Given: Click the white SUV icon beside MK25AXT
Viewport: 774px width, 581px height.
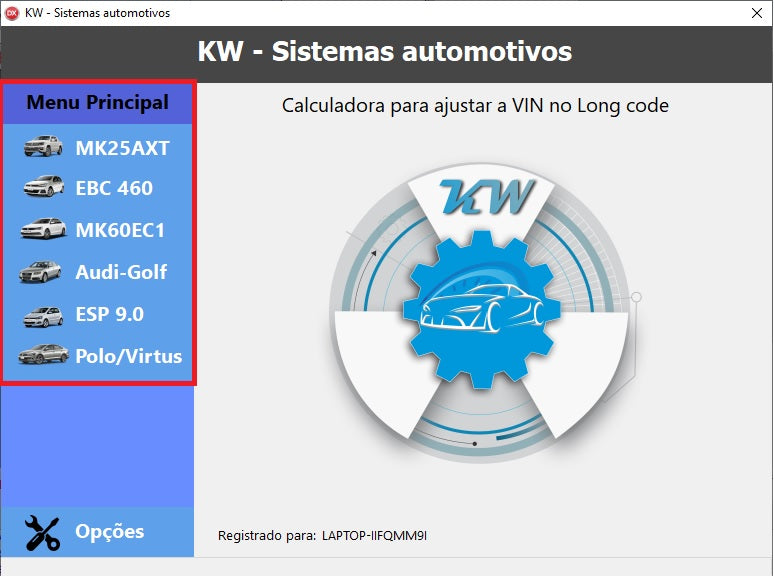Looking at the screenshot, I should point(43,148).
